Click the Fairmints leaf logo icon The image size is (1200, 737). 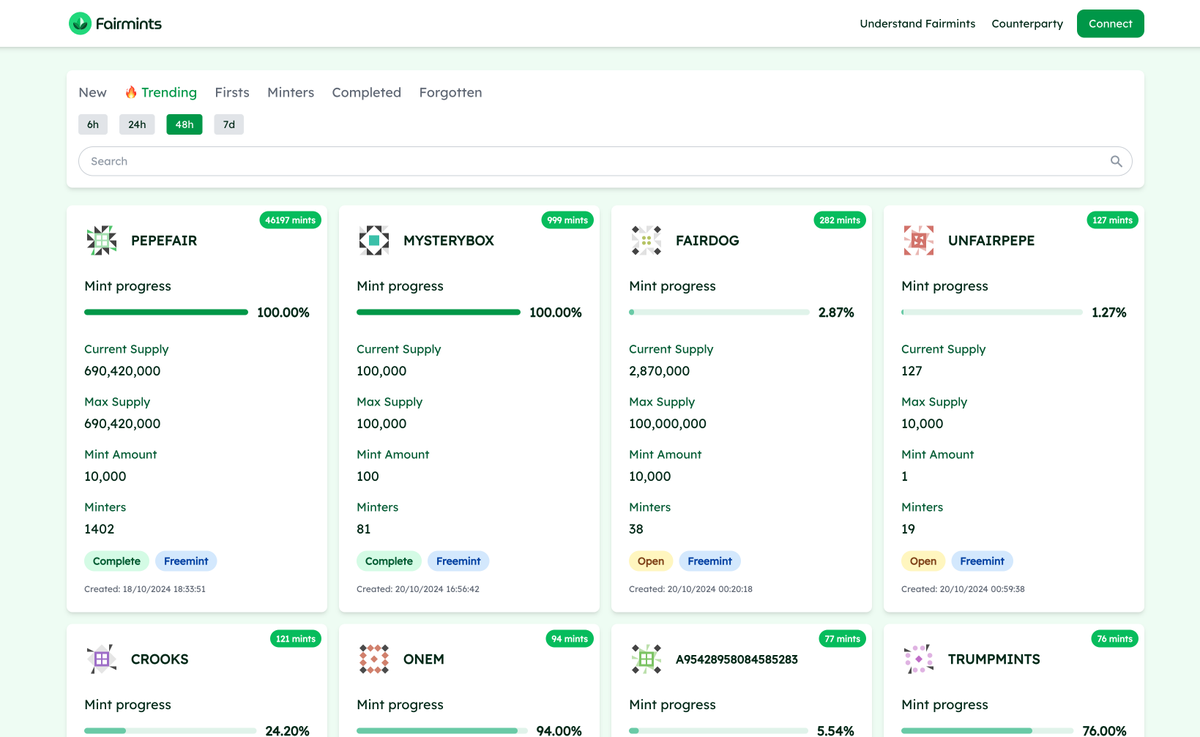click(x=80, y=23)
